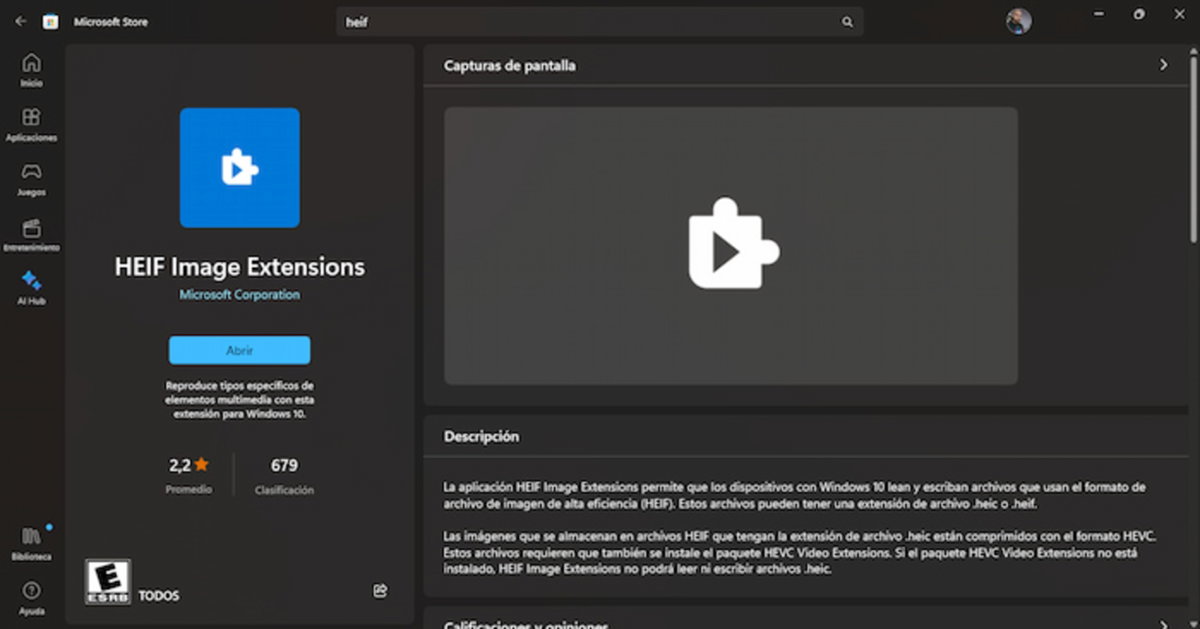Click the Ayuda help icon
Screen dimensions: 1200x629
tap(31, 592)
